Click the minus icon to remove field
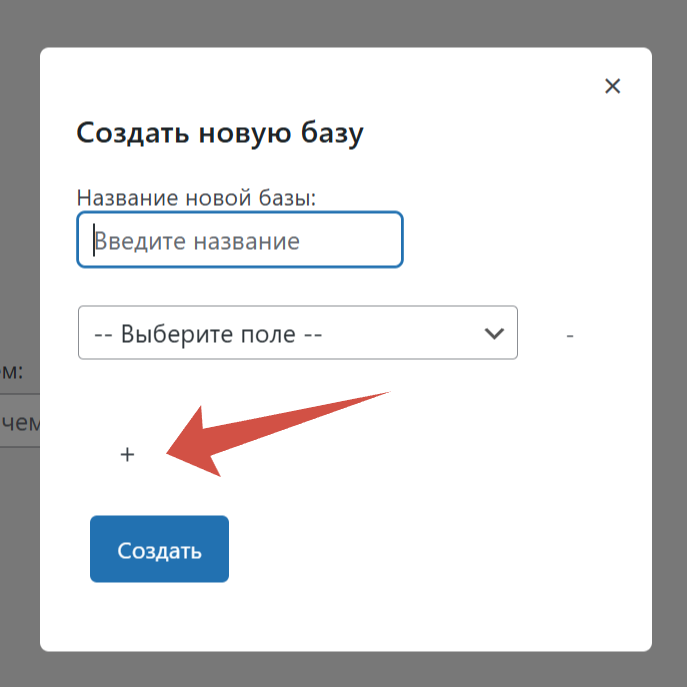 (569, 335)
